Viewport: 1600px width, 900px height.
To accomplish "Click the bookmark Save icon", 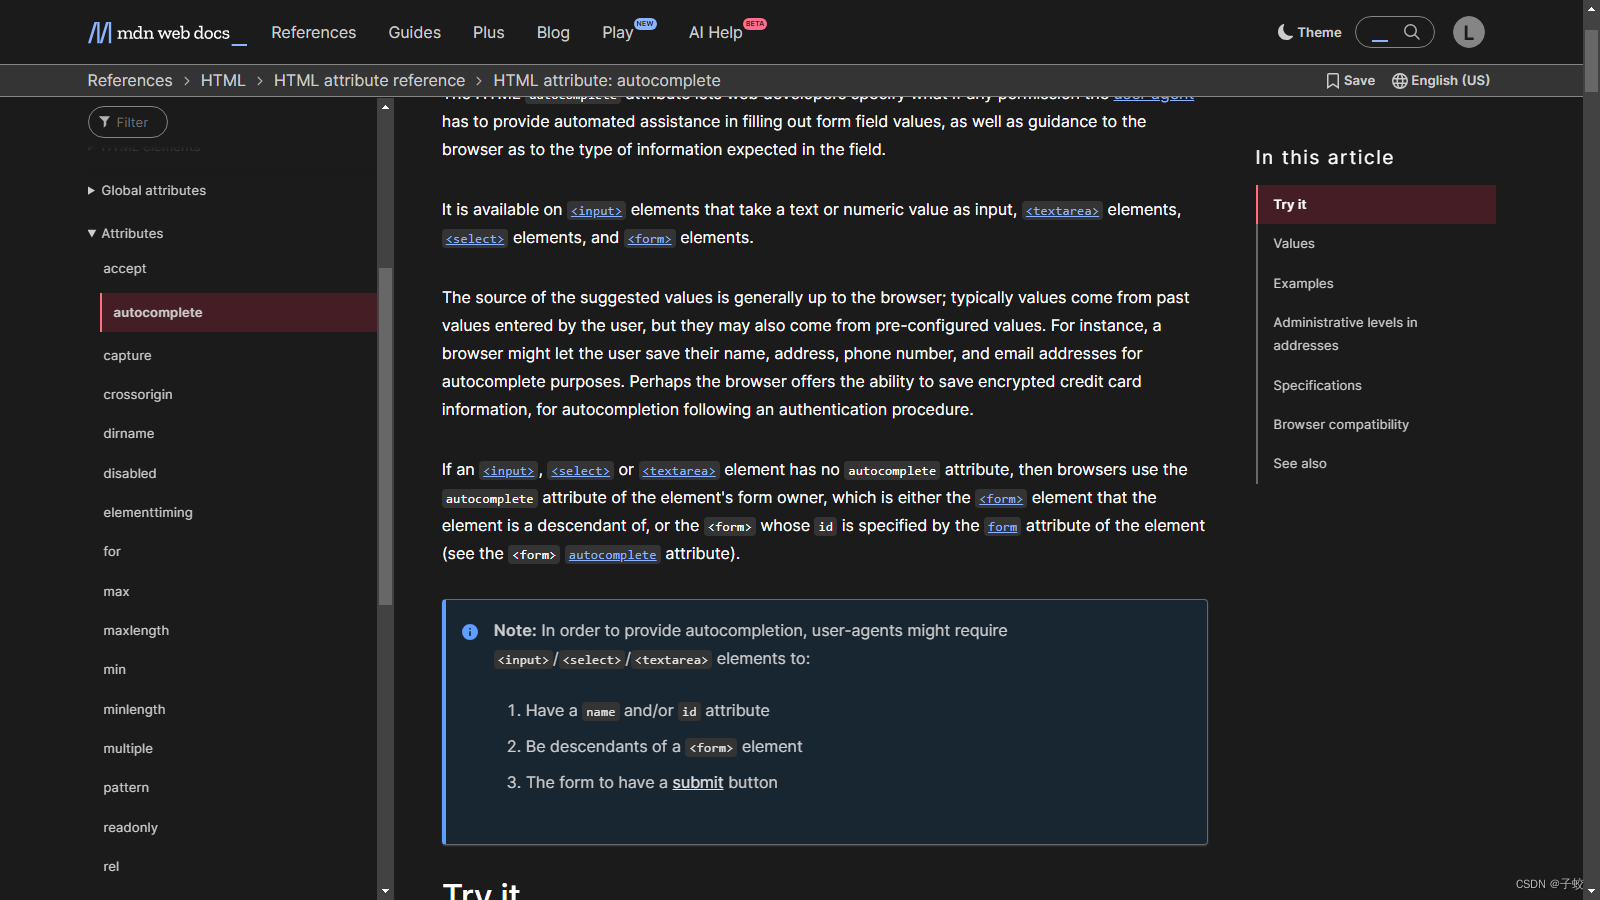I will tap(1332, 81).
